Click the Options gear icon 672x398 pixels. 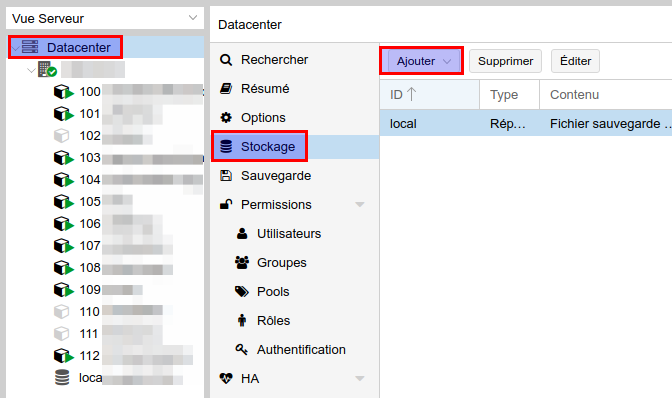(226, 117)
